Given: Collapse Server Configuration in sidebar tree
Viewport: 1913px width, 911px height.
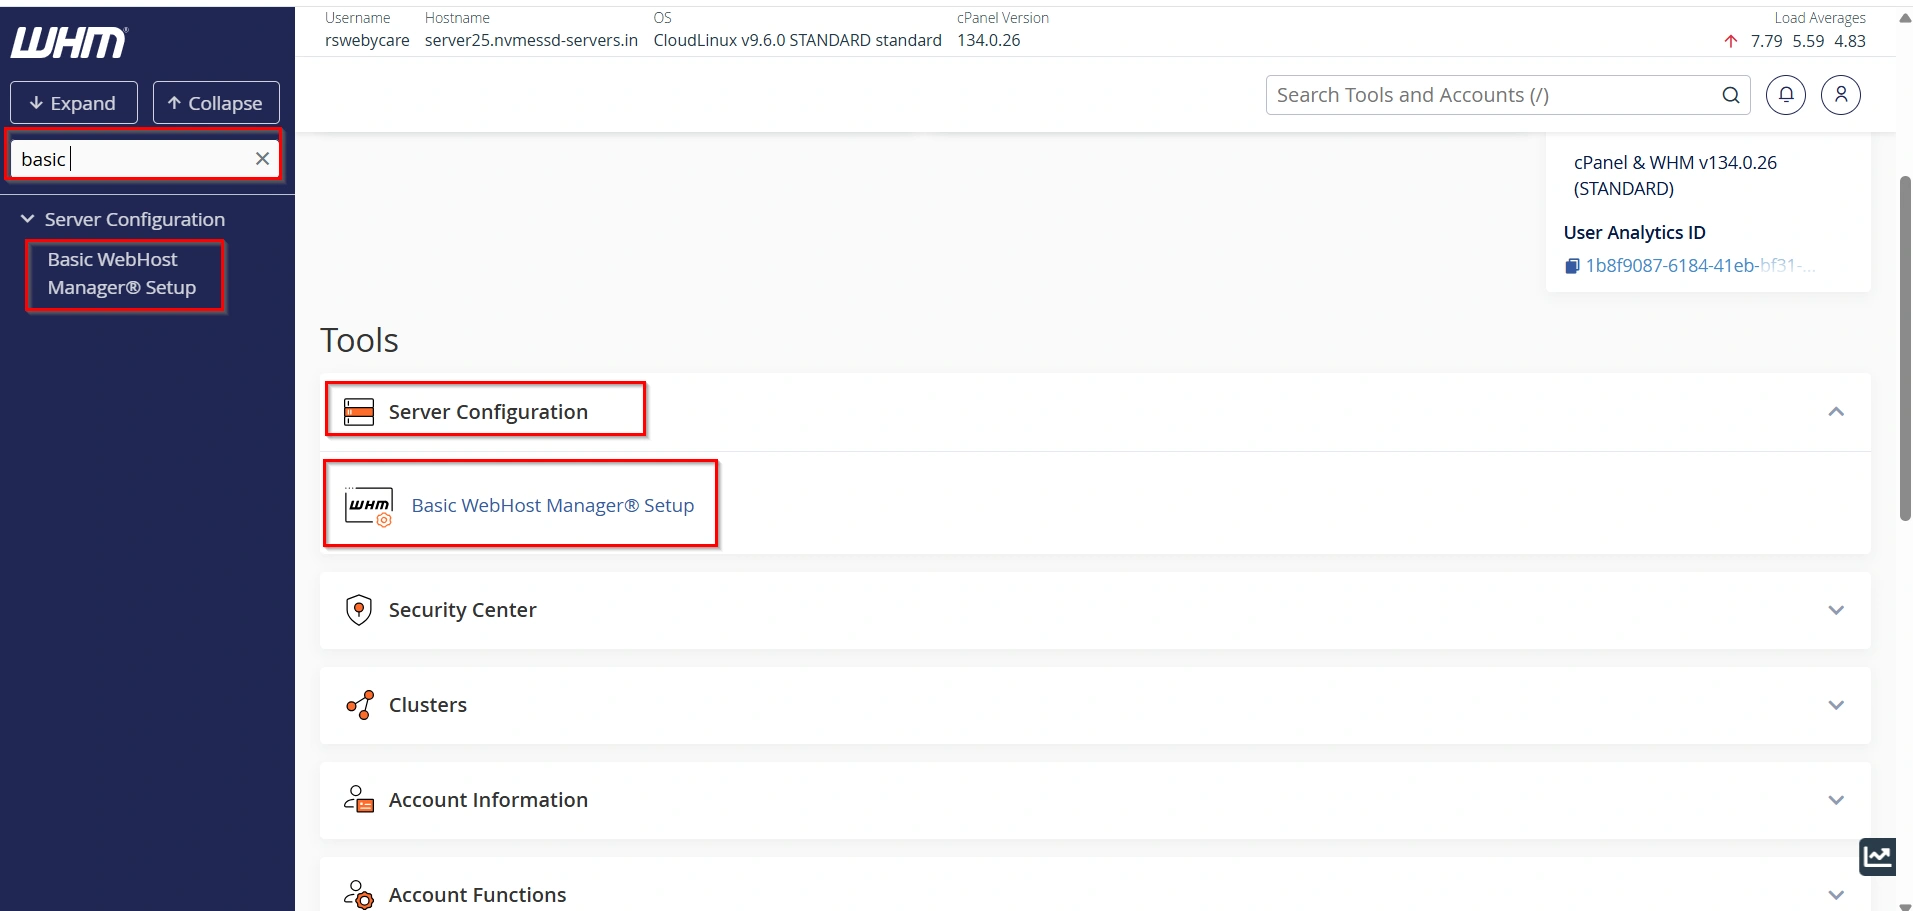Looking at the screenshot, I should pos(28,219).
